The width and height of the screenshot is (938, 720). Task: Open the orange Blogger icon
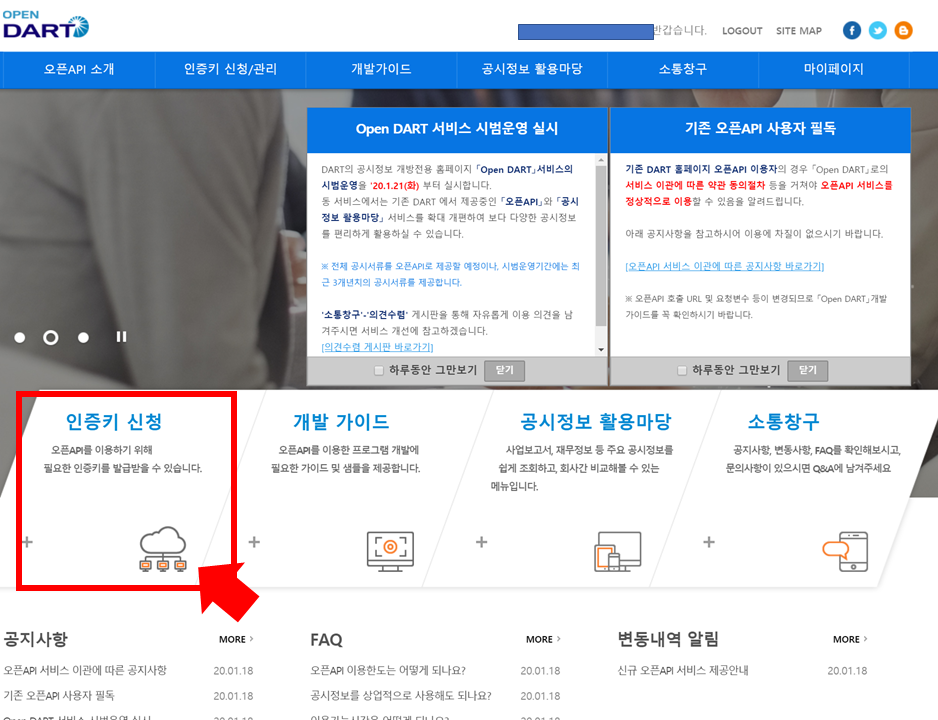903,30
